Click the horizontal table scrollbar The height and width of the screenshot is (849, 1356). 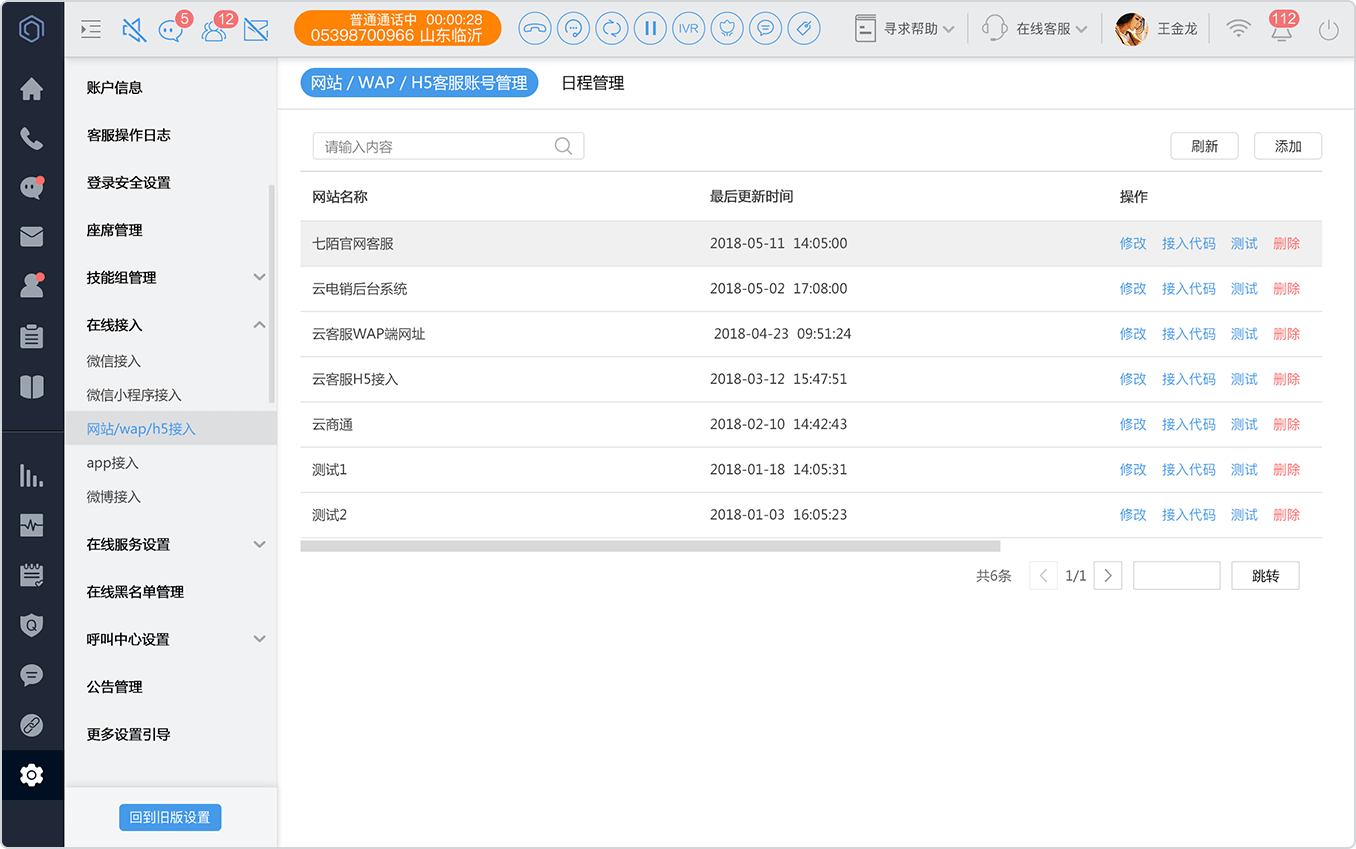(650, 546)
